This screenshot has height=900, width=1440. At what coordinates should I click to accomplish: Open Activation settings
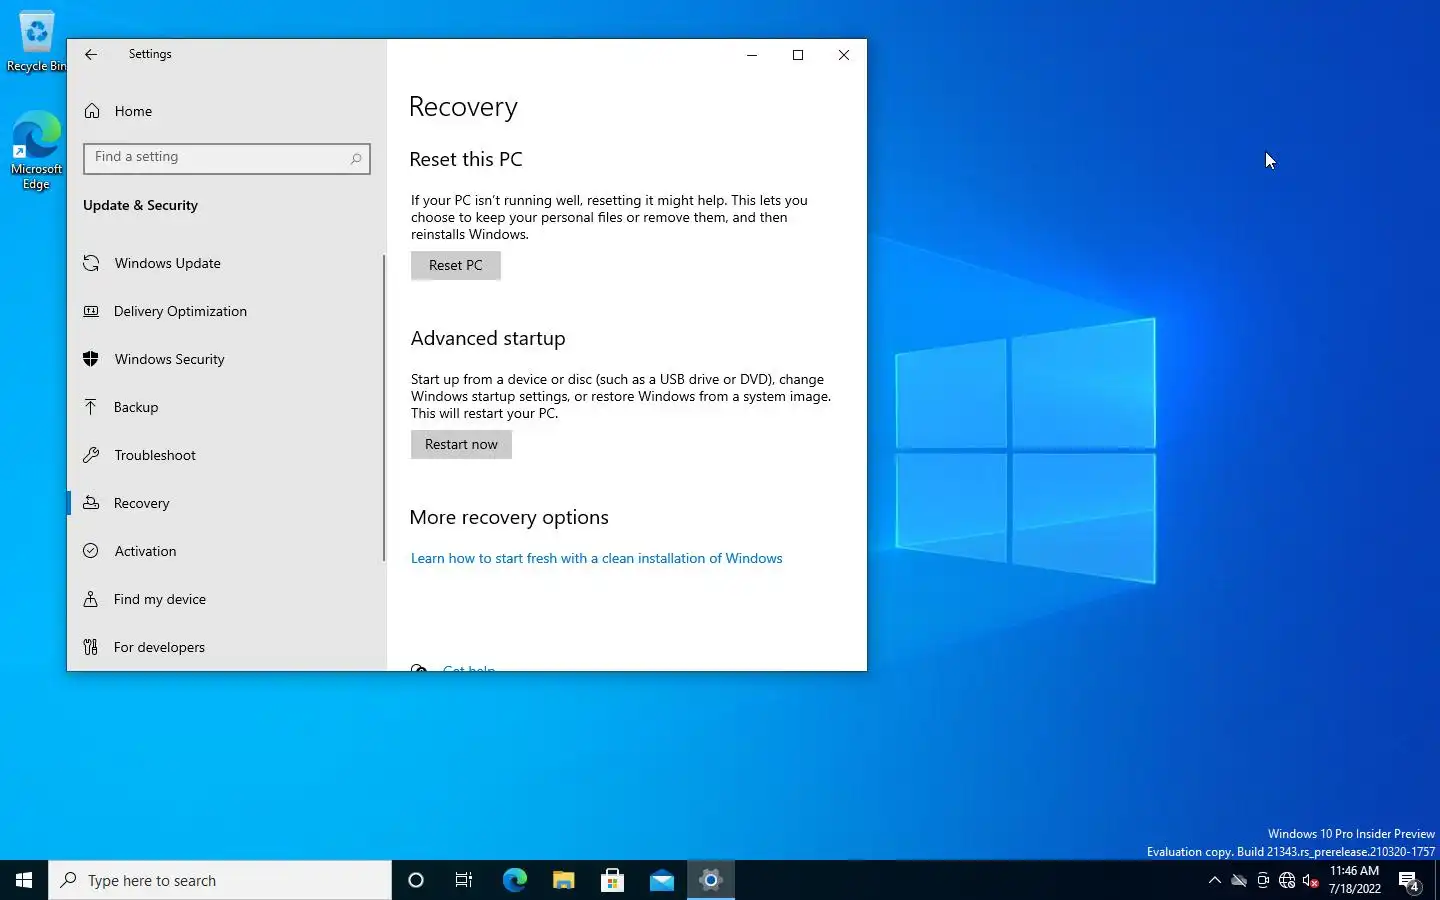pos(227,551)
